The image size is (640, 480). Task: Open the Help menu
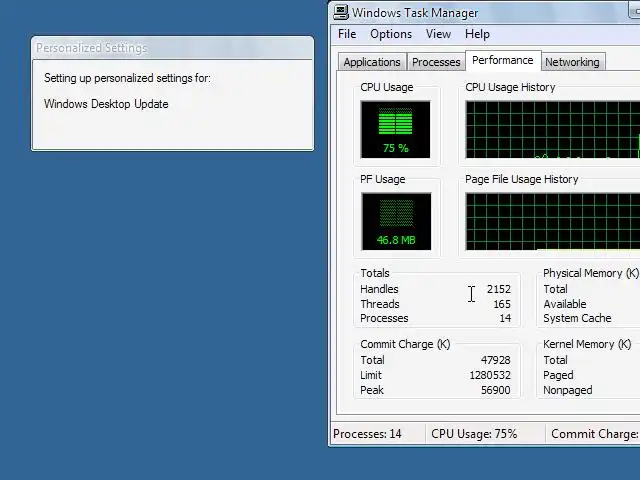coord(477,34)
